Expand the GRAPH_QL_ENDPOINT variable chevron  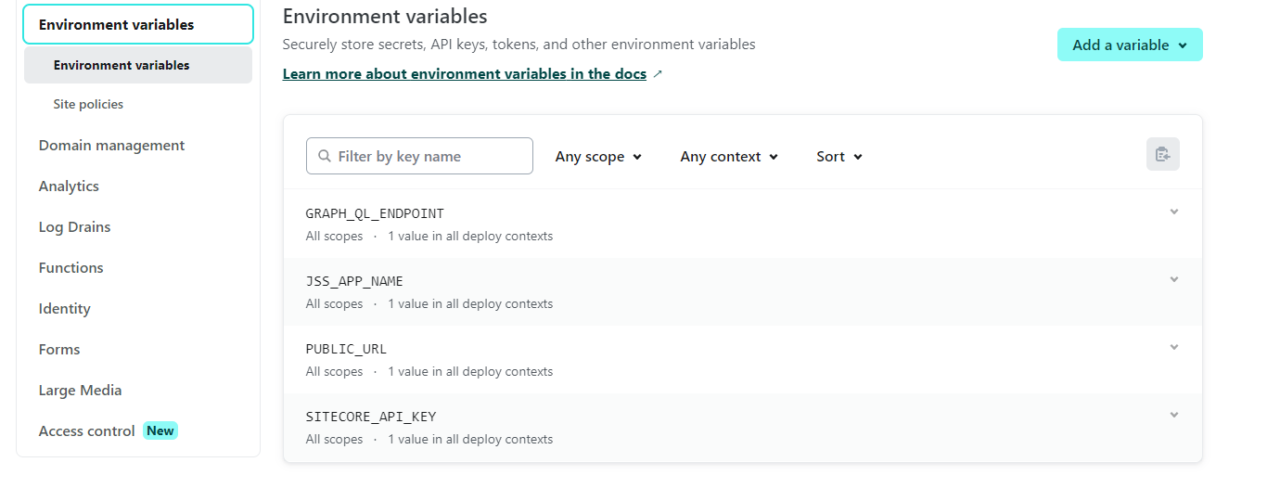click(x=1174, y=212)
